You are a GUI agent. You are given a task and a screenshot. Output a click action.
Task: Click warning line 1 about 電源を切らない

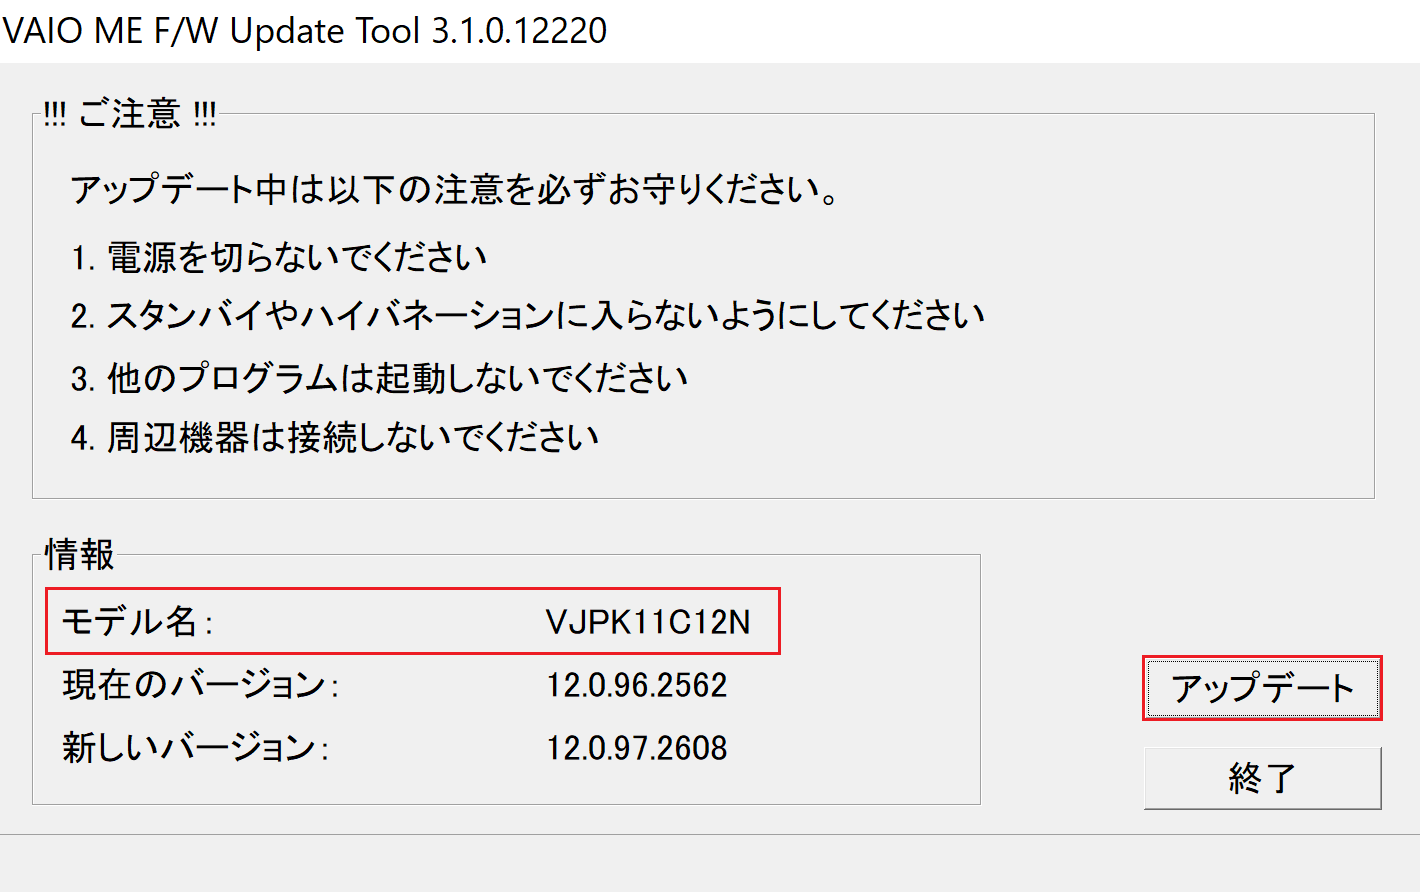pyautogui.click(x=279, y=257)
